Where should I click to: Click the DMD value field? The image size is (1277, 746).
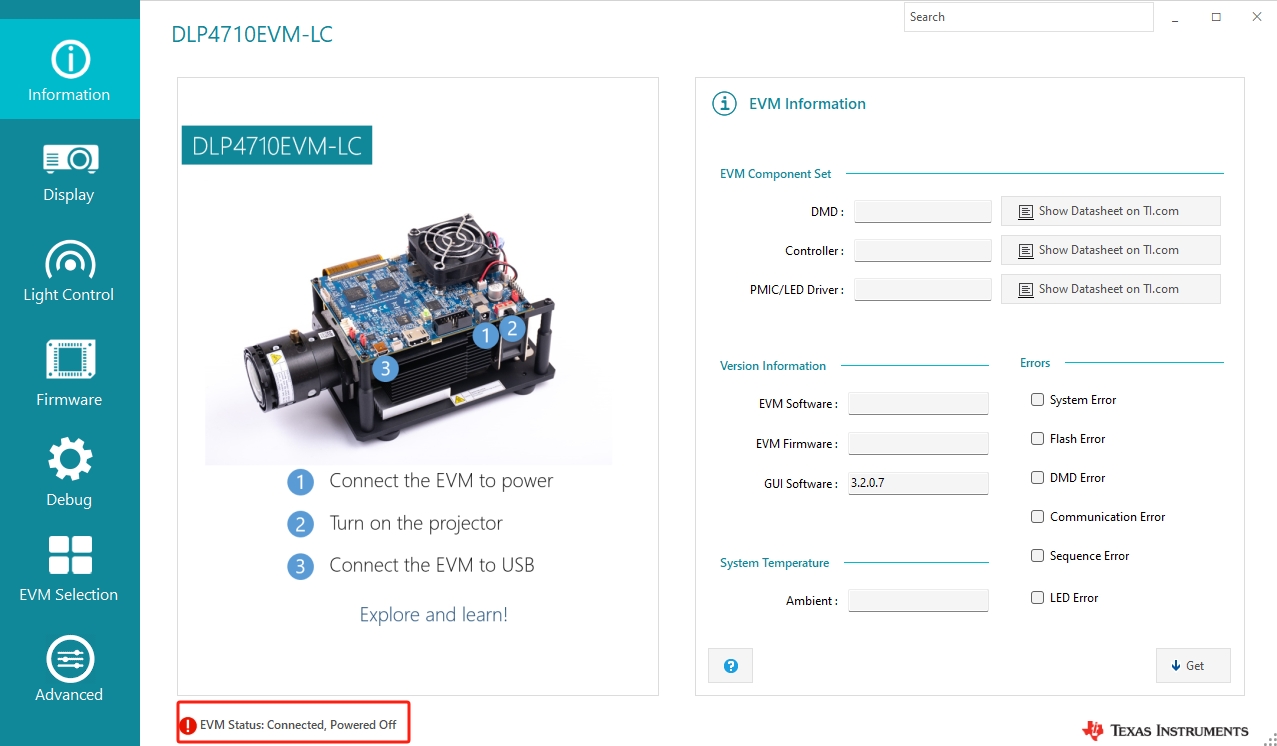(x=923, y=211)
